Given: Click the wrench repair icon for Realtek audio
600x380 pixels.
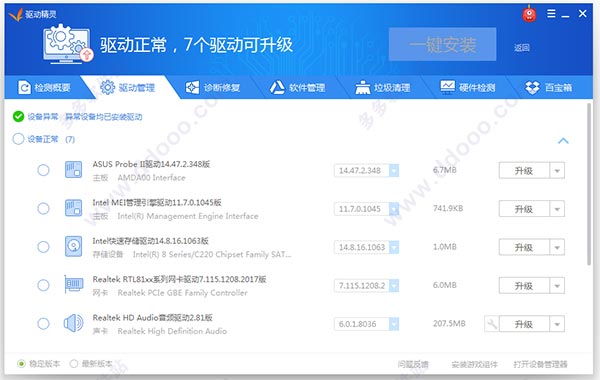Looking at the screenshot, I should tap(492, 324).
